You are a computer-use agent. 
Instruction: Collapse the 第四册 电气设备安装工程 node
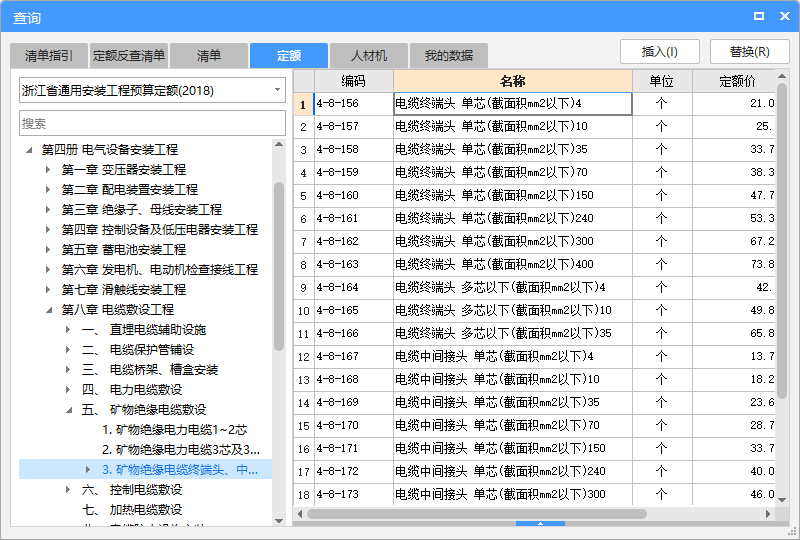30,150
